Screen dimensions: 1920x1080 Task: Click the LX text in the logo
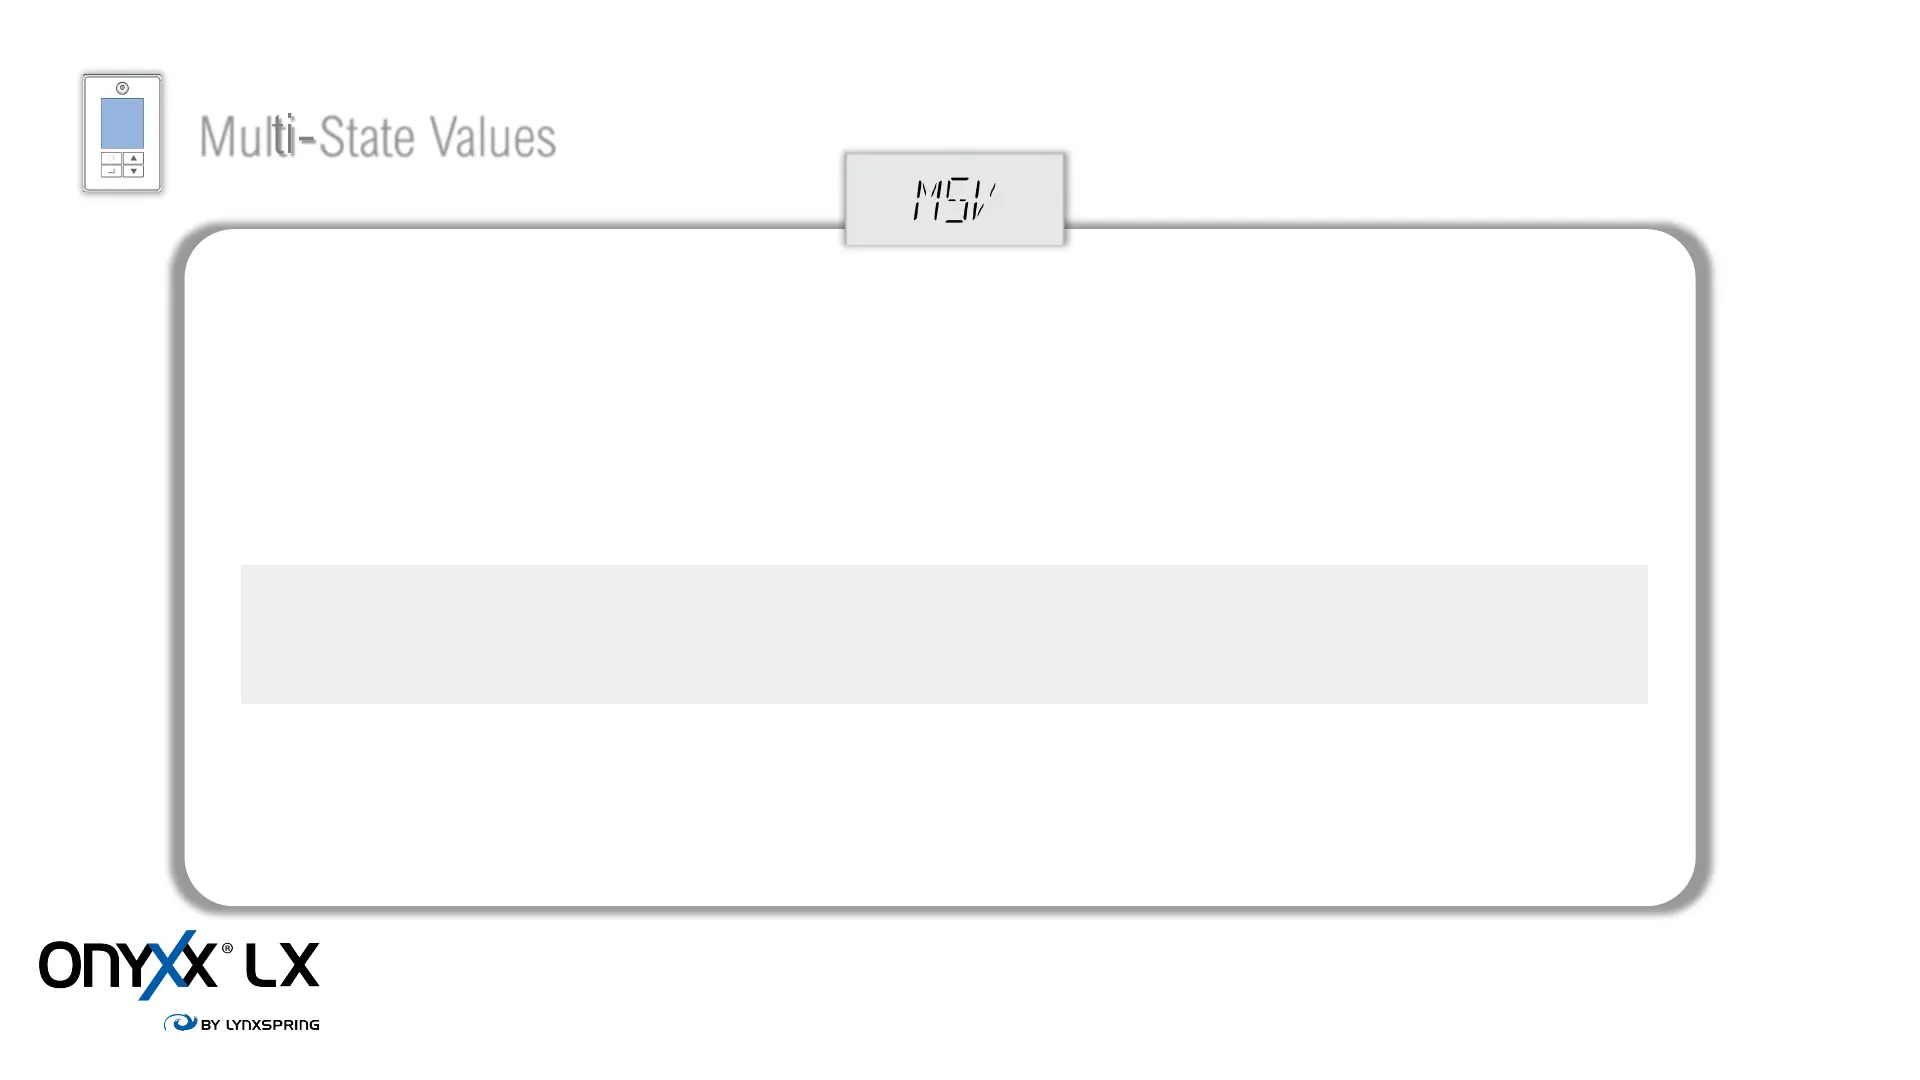[x=283, y=965]
